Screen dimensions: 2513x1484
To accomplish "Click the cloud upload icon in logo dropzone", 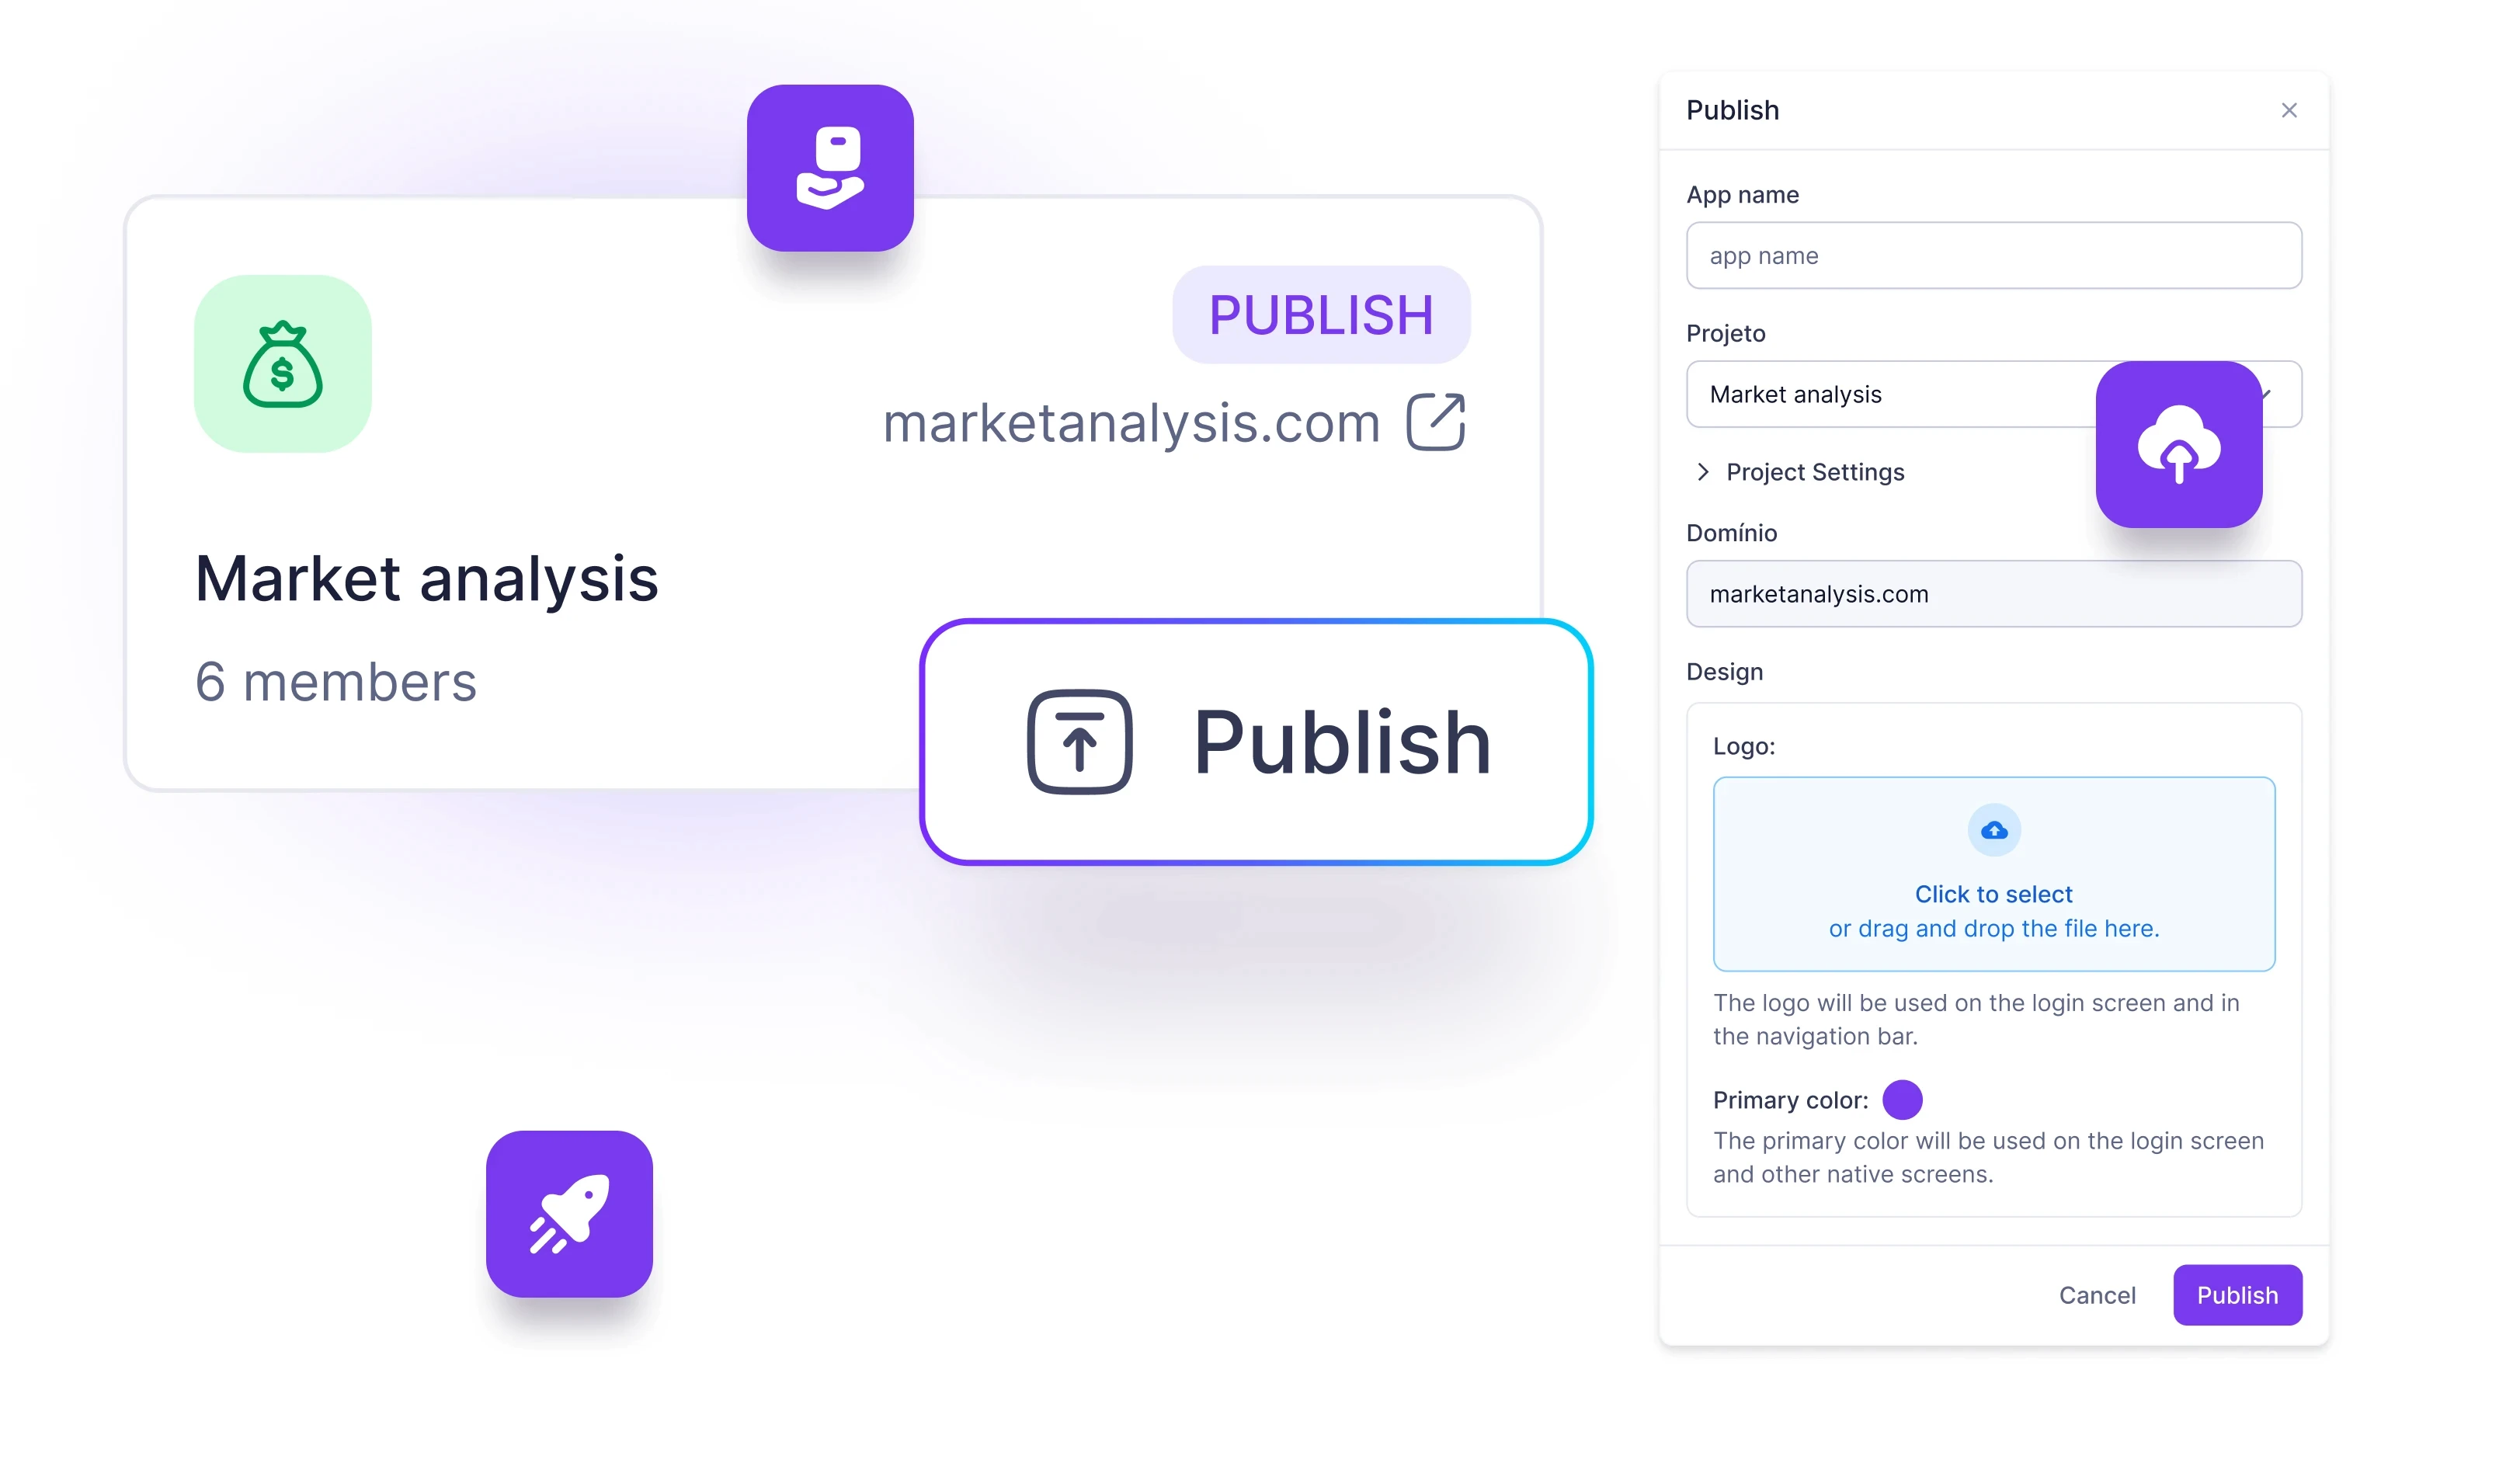I will click(x=1993, y=830).
